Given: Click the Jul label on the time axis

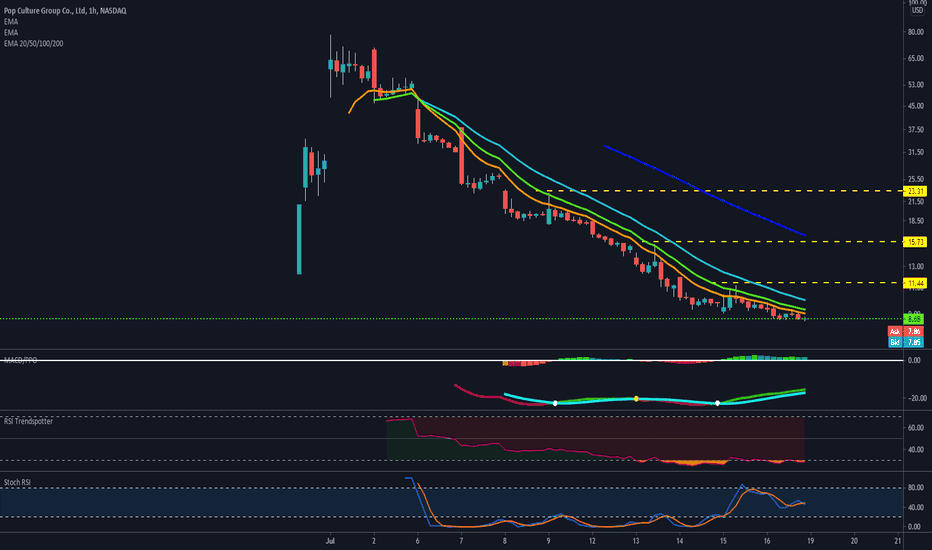Looking at the screenshot, I should 330,541.
